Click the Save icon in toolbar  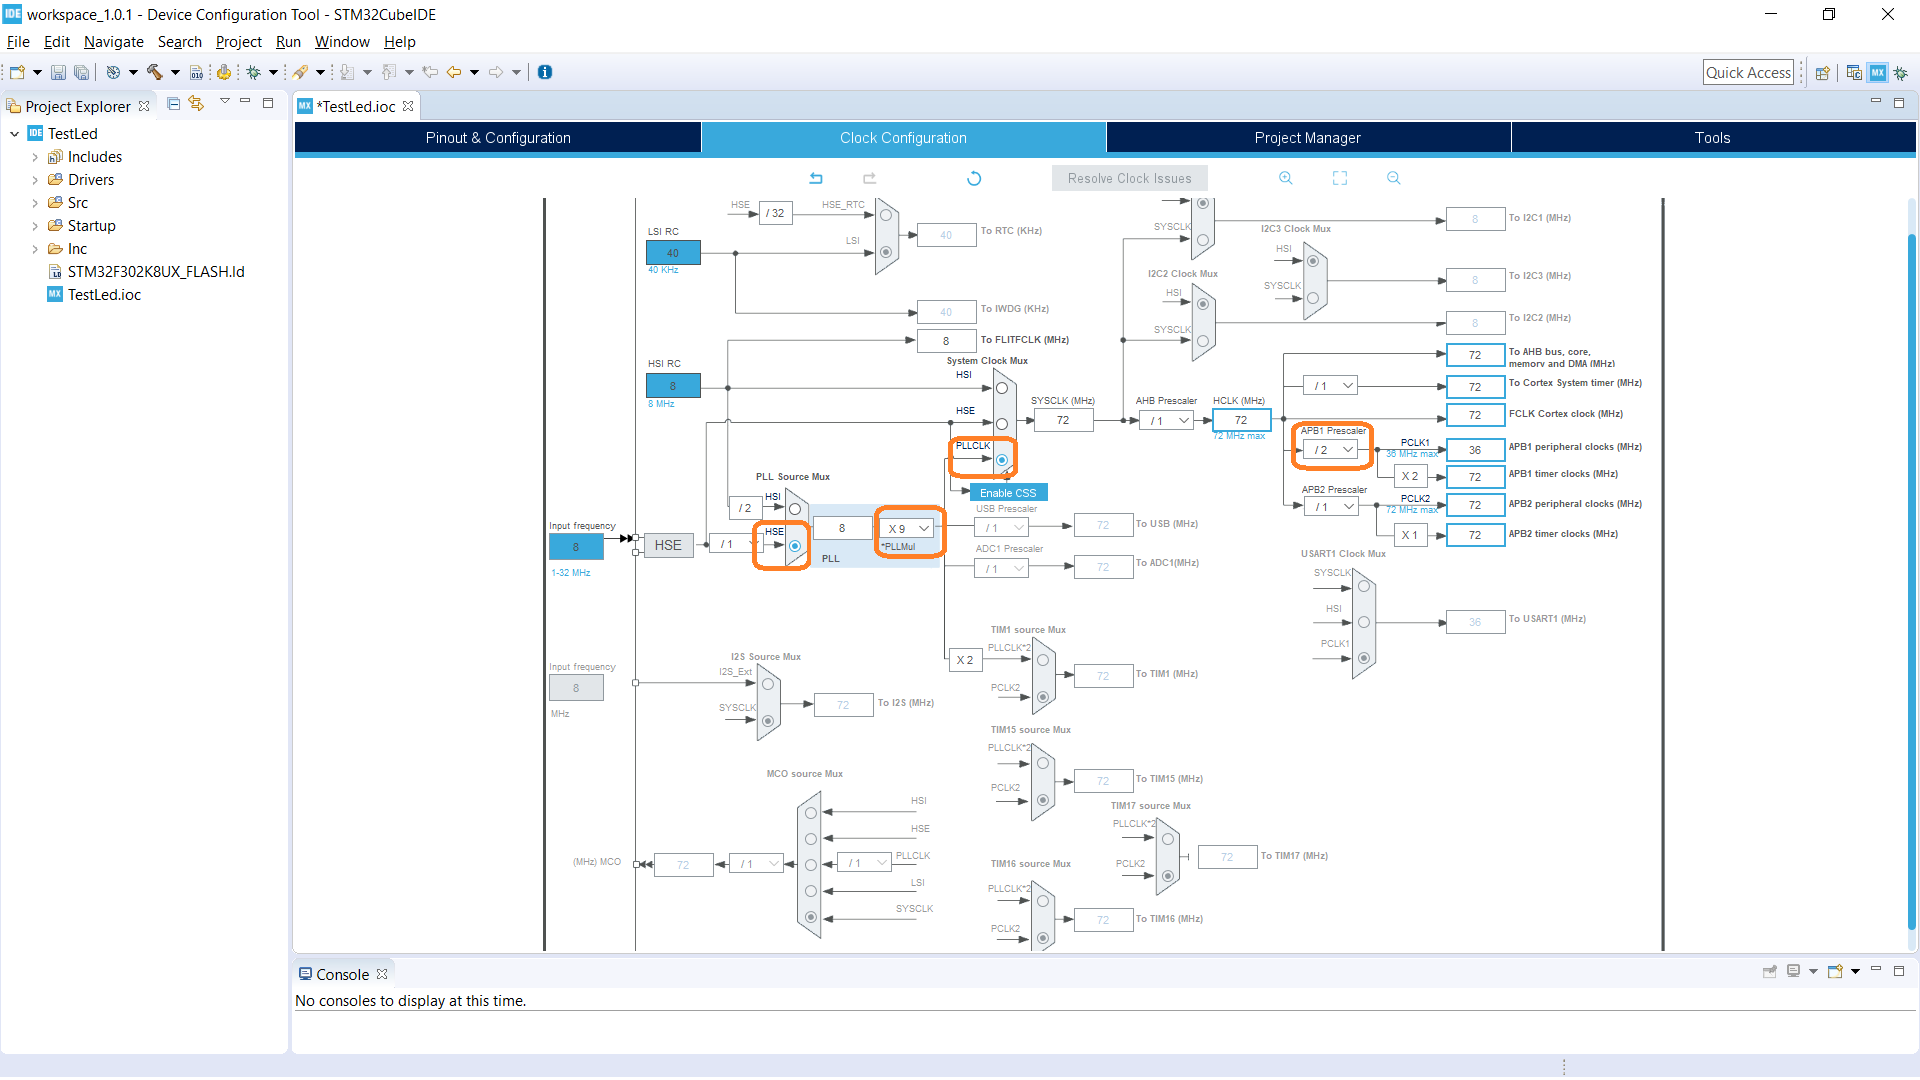(x=58, y=72)
